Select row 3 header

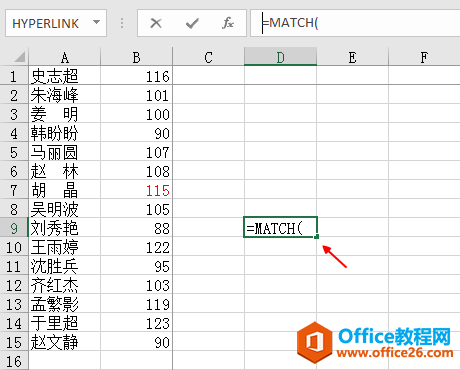pos(14,114)
